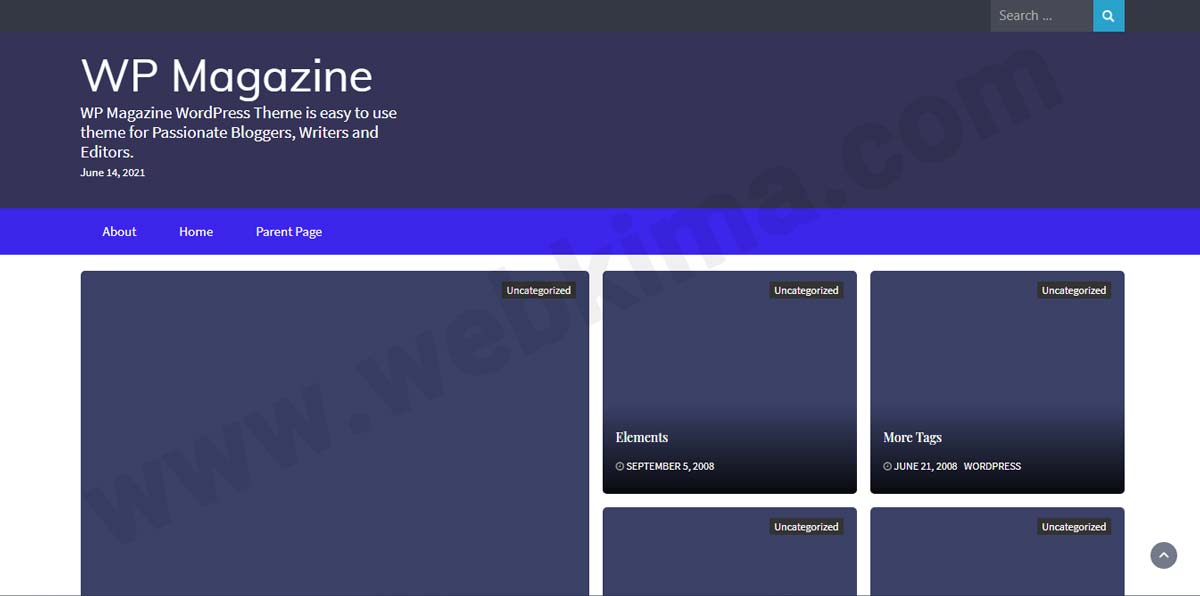Click the magnifier search button
Viewport: 1200px width, 596px height.
[1108, 16]
